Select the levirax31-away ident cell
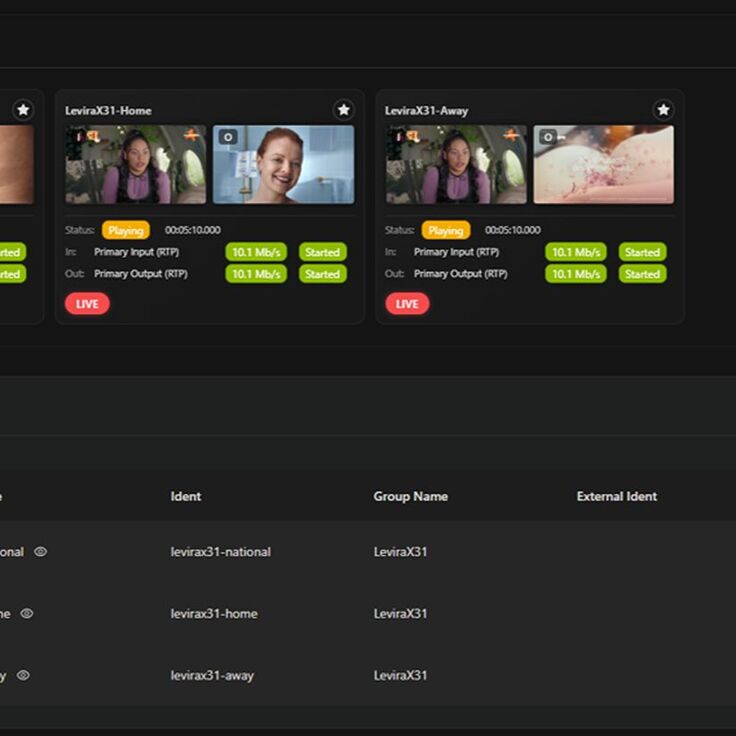Viewport: 736px width, 736px height. 212,675
